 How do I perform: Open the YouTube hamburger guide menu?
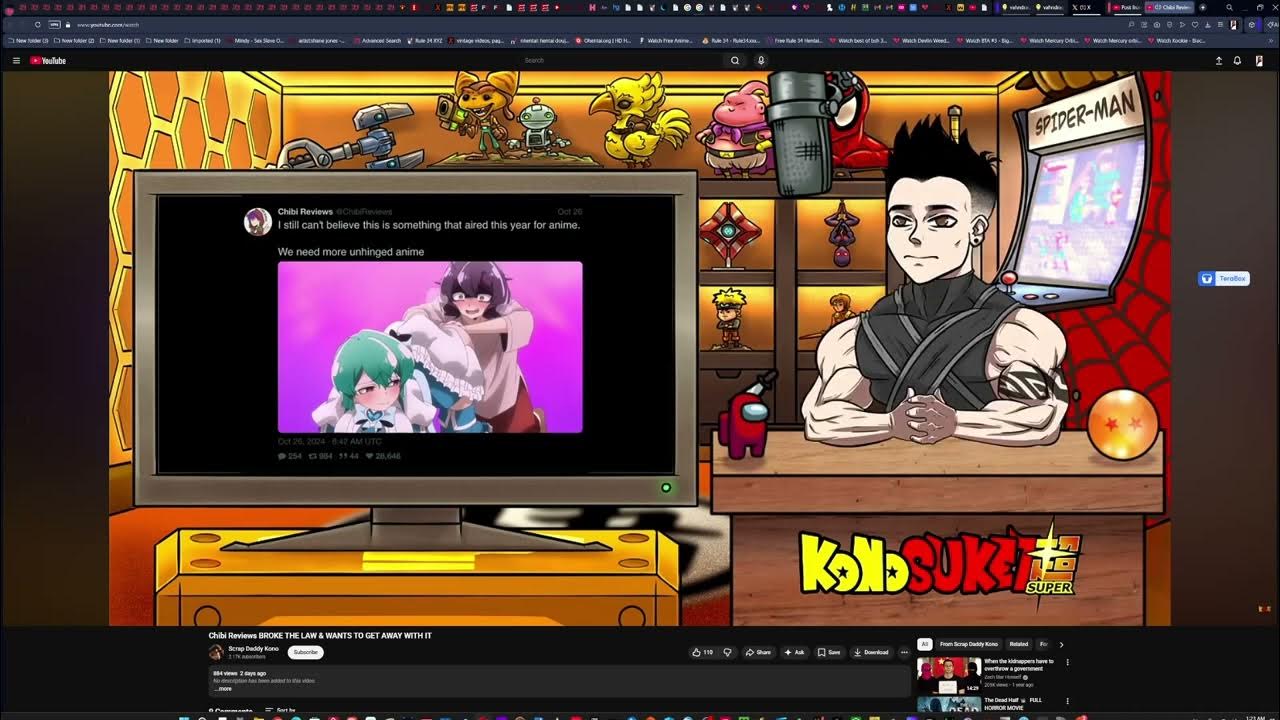[16, 61]
